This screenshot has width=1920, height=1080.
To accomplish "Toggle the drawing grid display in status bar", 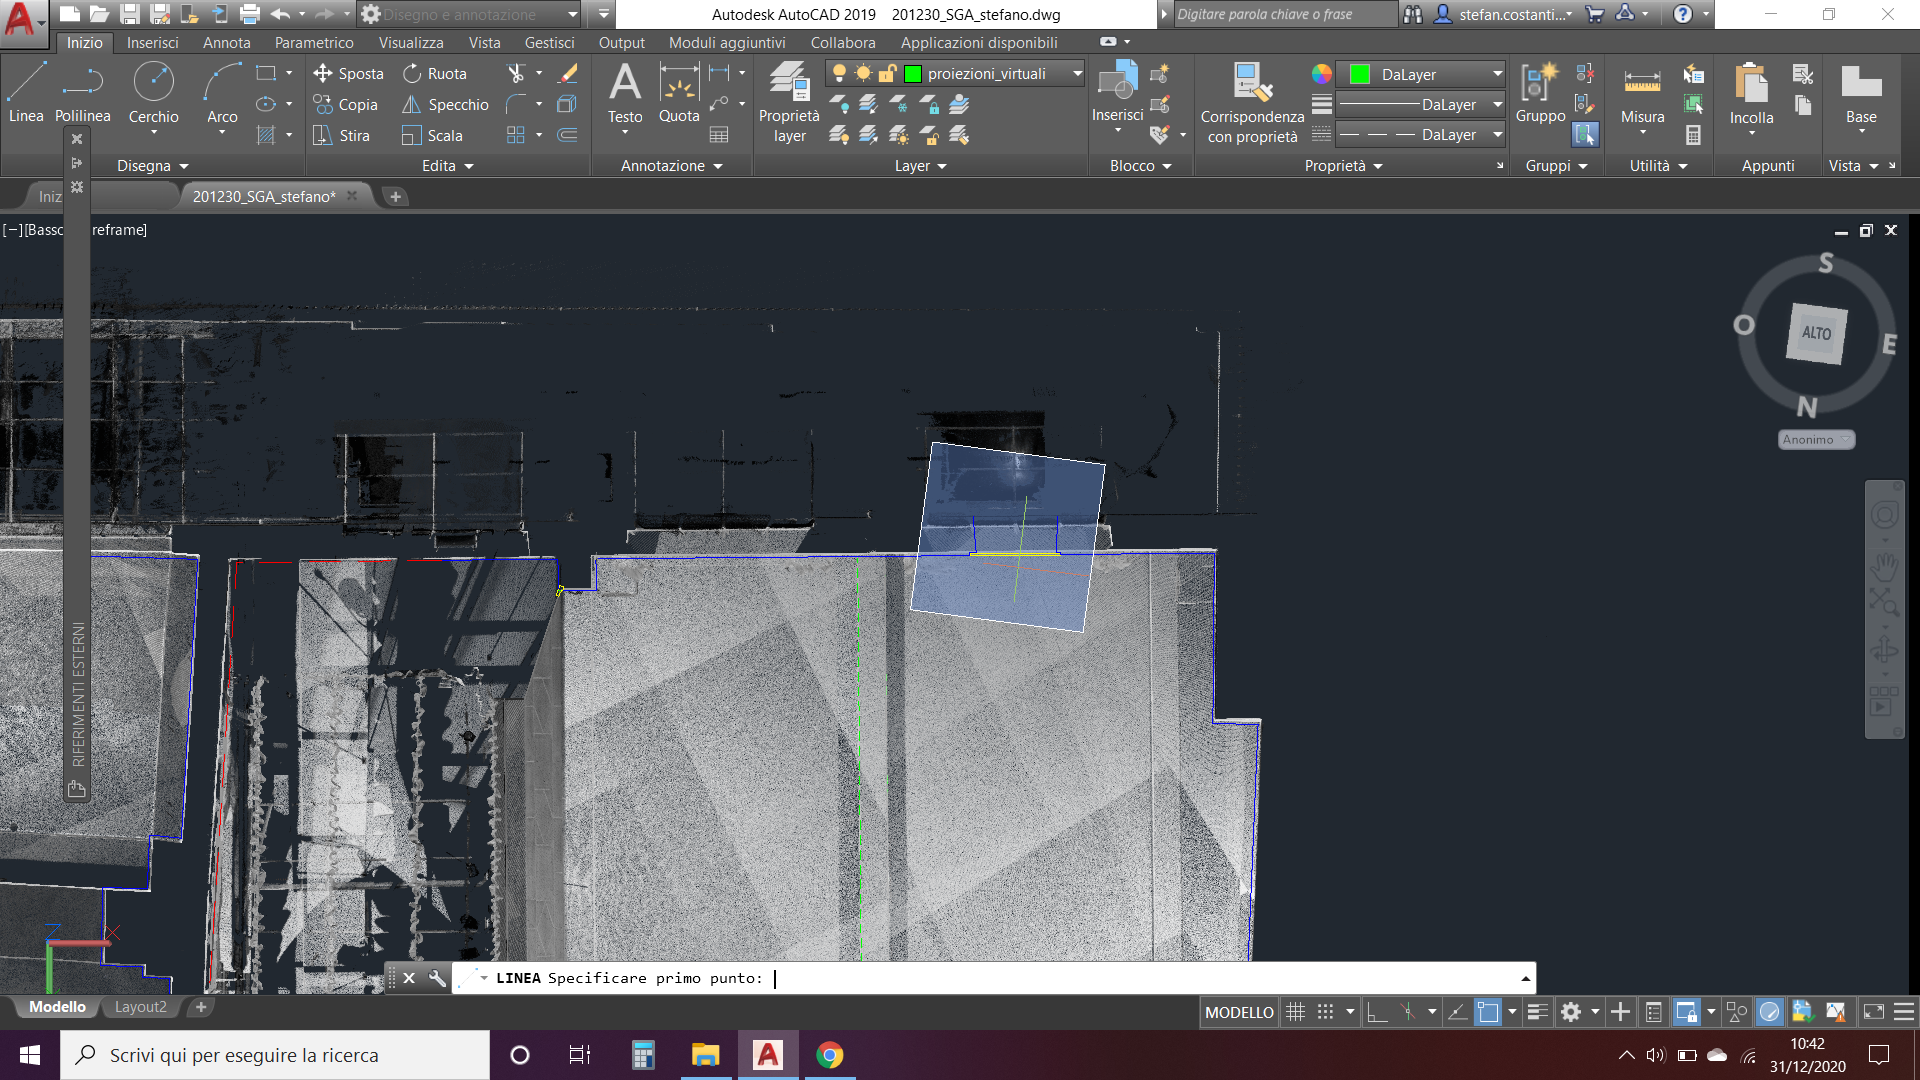I will 1295,1012.
